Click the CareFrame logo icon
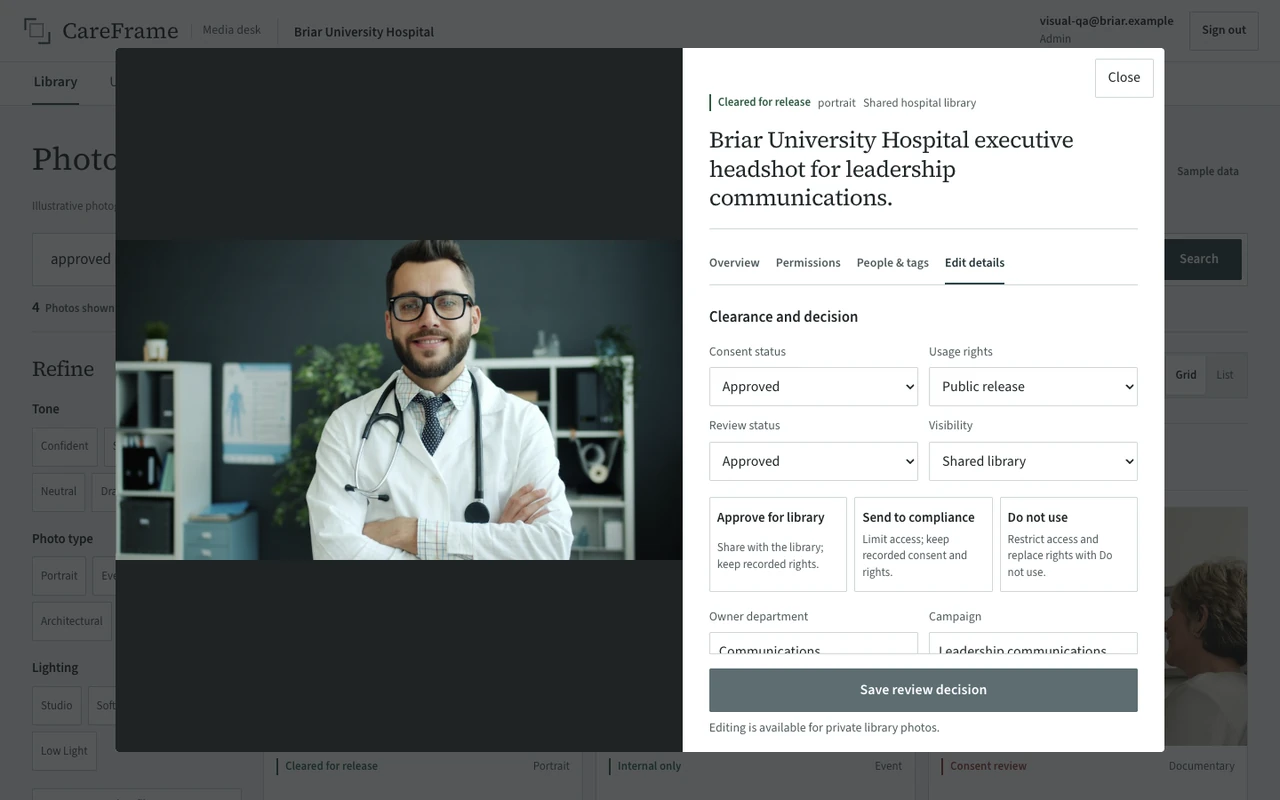 point(37,31)
